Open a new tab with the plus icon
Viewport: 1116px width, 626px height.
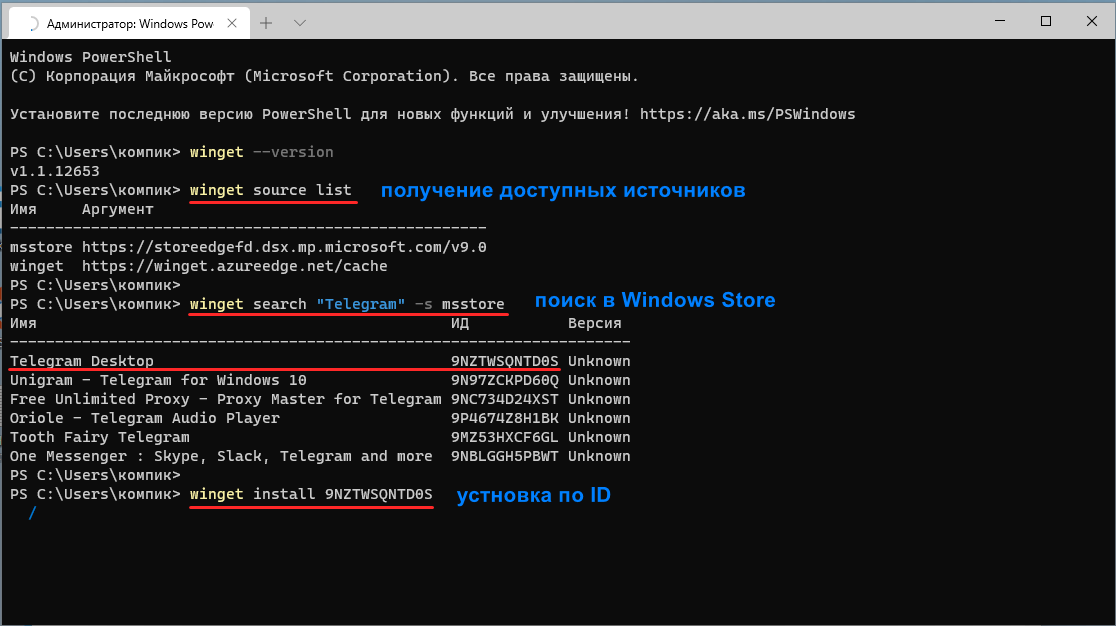[266, 23]
